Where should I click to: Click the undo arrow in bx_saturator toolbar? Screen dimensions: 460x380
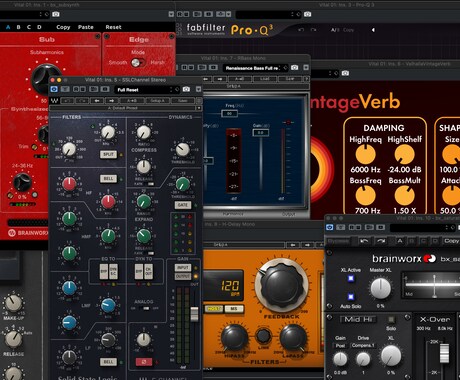(x=364, y=241)
